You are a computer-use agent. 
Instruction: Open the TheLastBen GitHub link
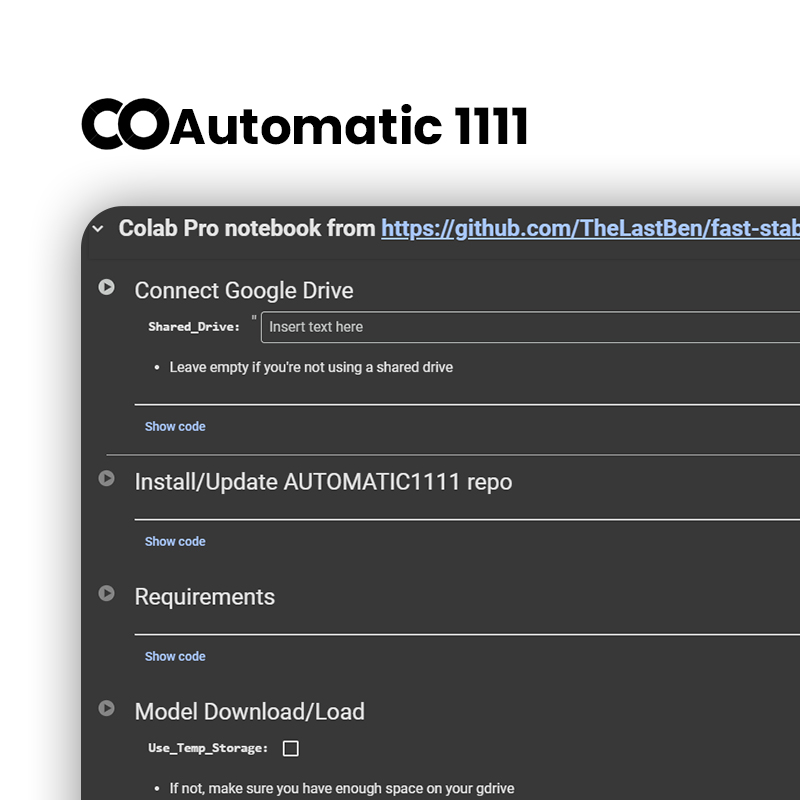(590, 228)
